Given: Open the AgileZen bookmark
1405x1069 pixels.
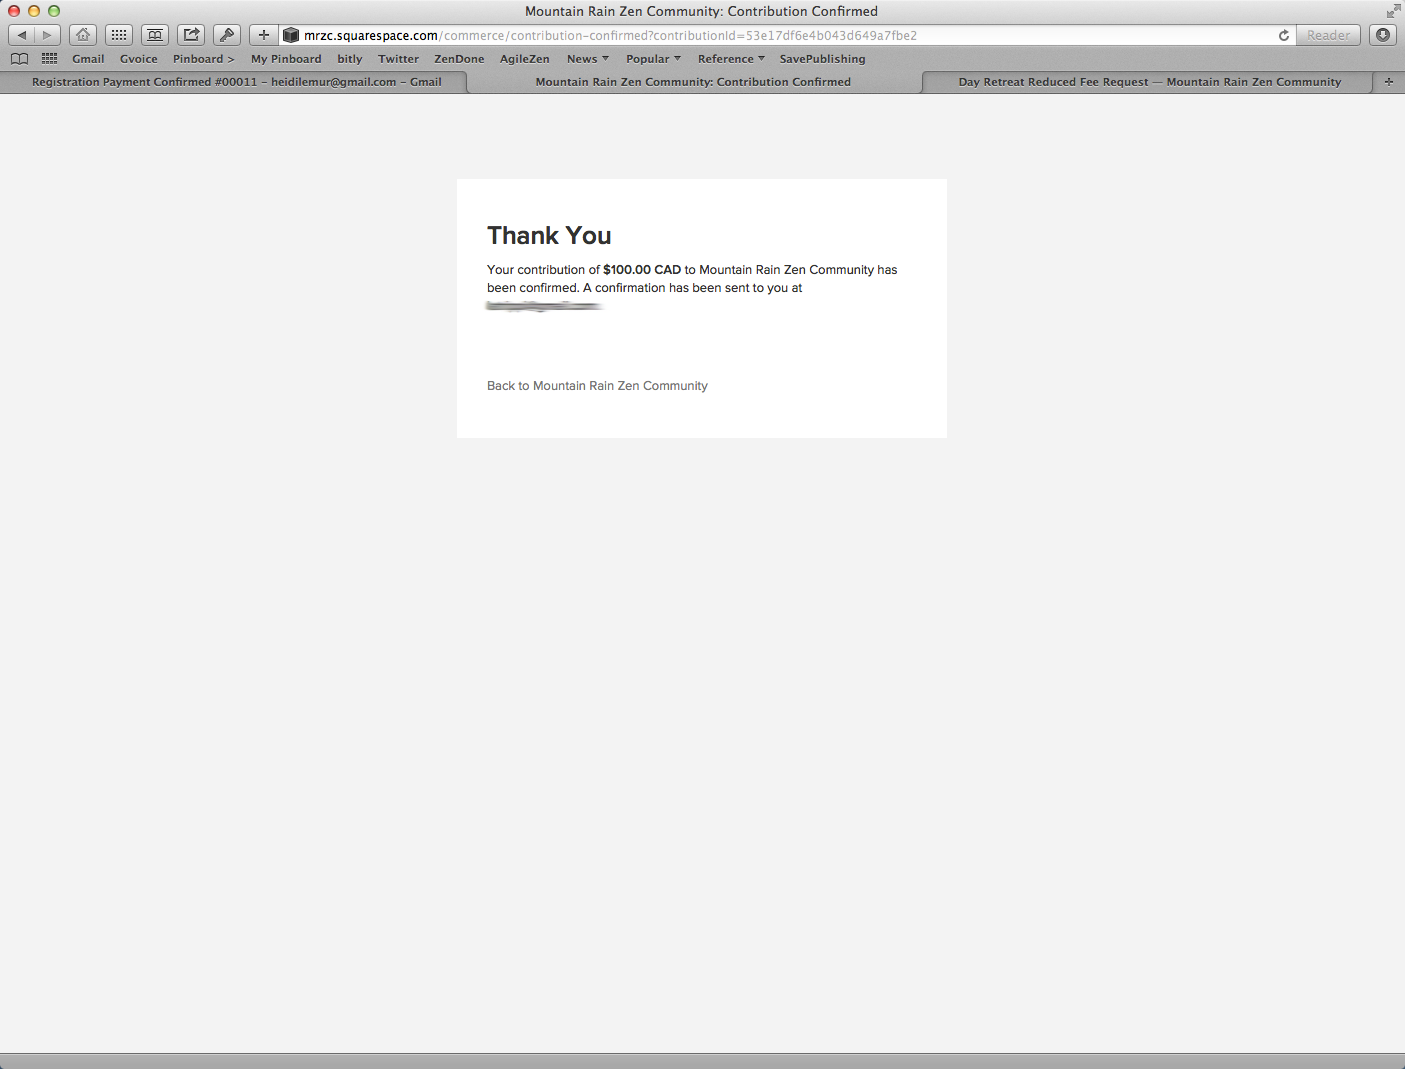Looking at the screenshot, I should point(525,59).
